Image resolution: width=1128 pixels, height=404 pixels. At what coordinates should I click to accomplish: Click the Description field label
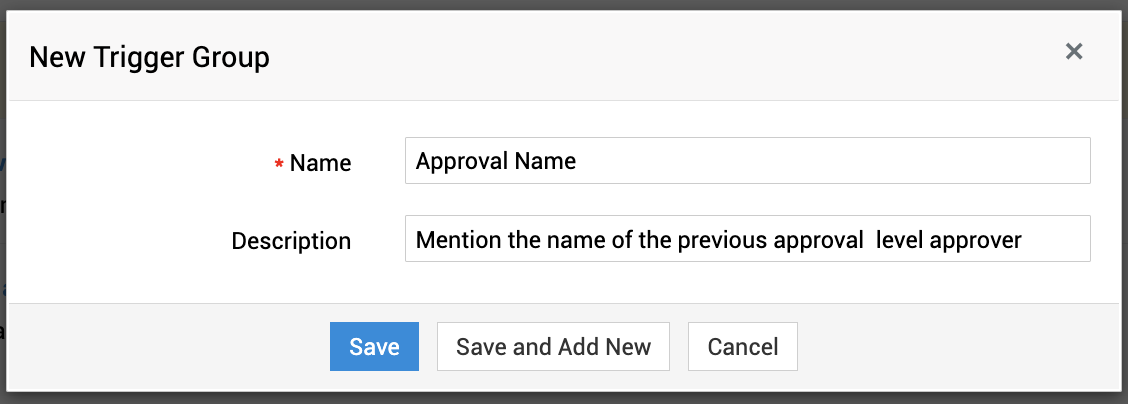(x=291, y=241)
